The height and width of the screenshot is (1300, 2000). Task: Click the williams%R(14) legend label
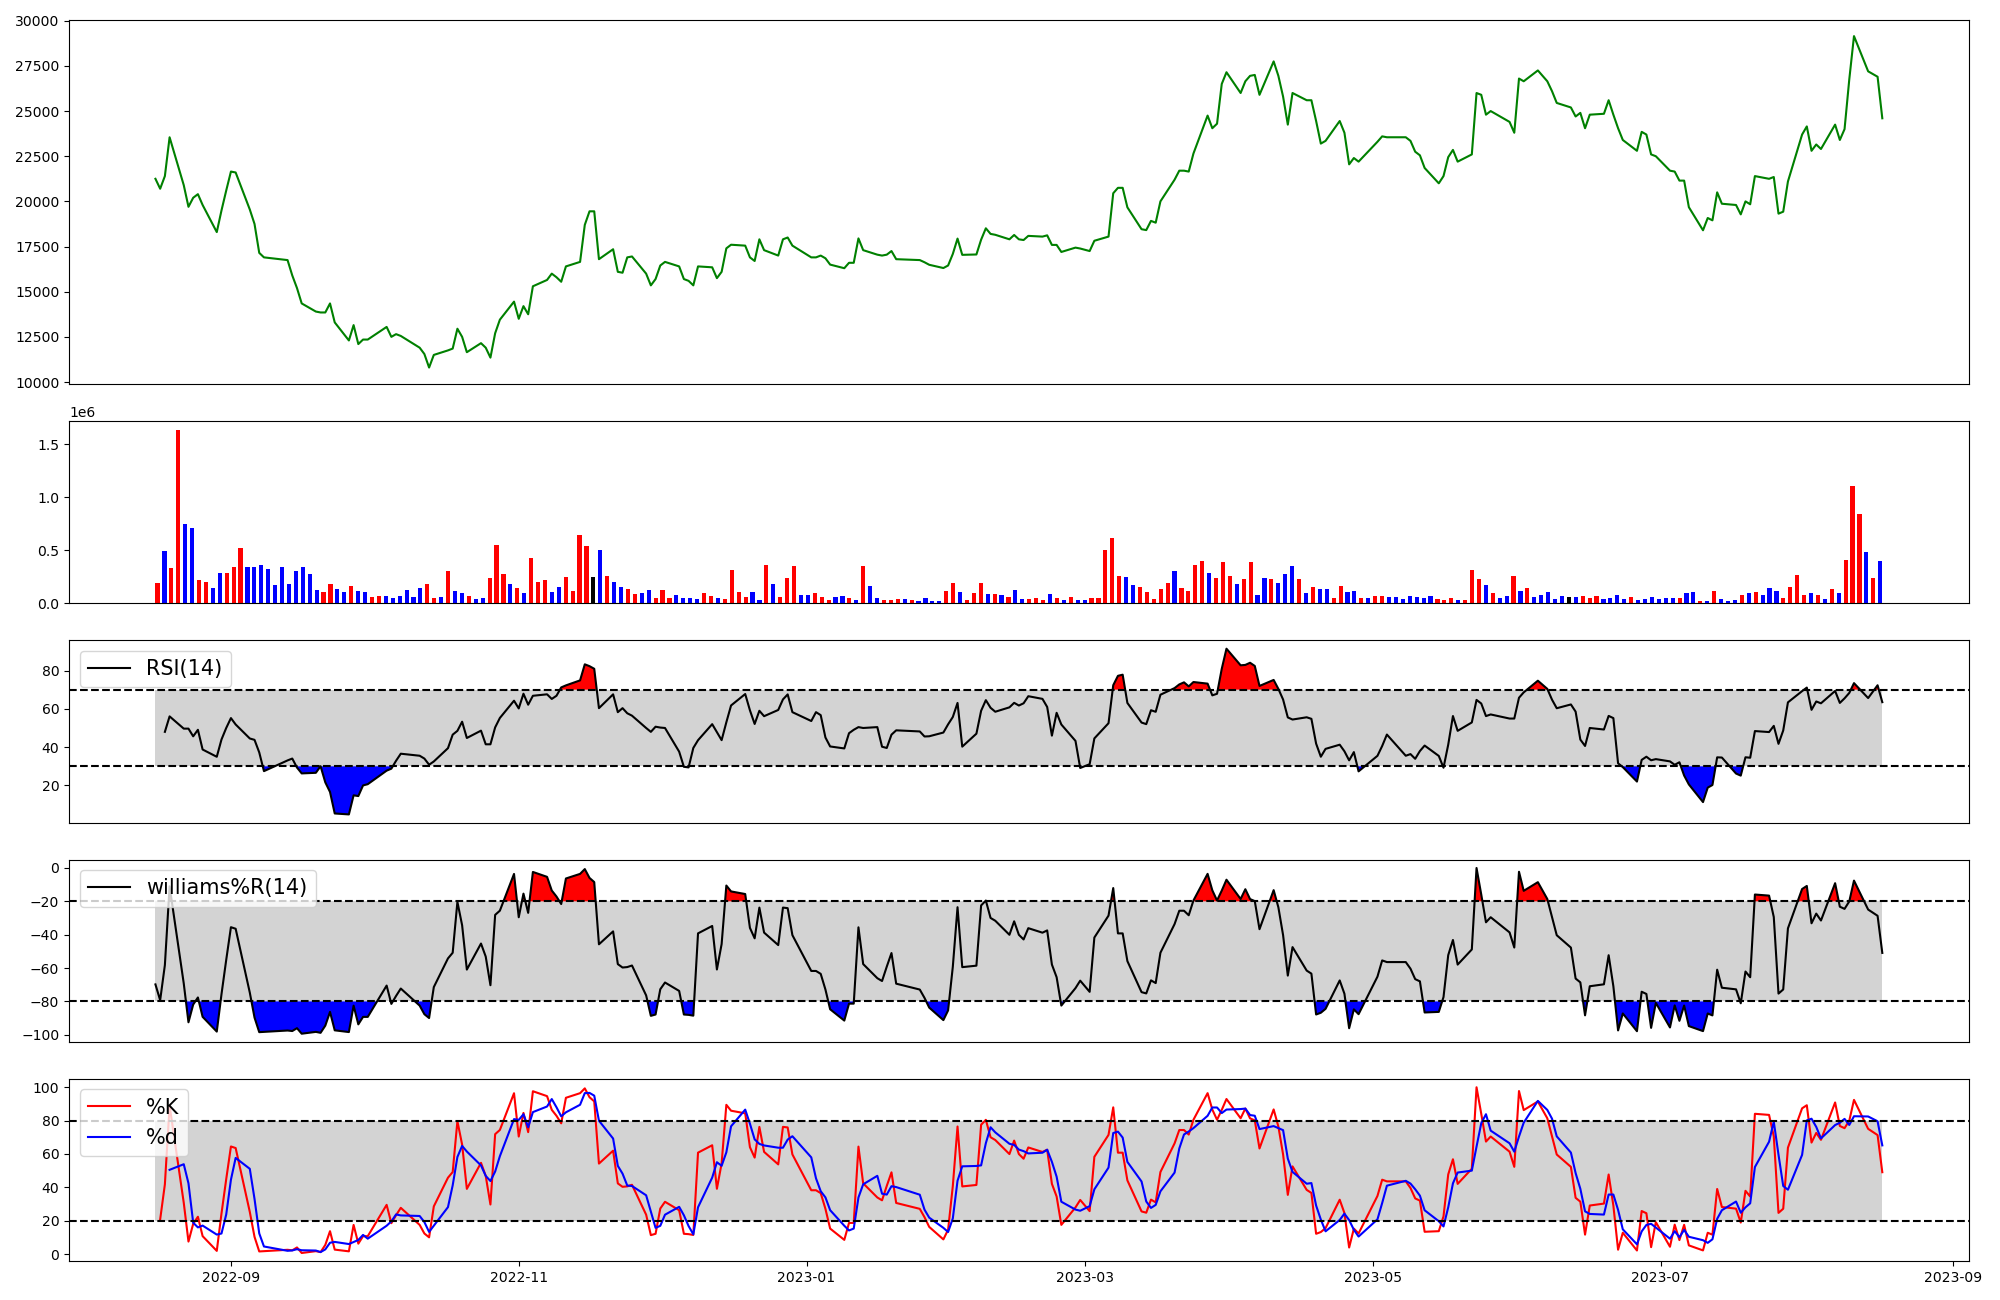(x=226, y=887)
